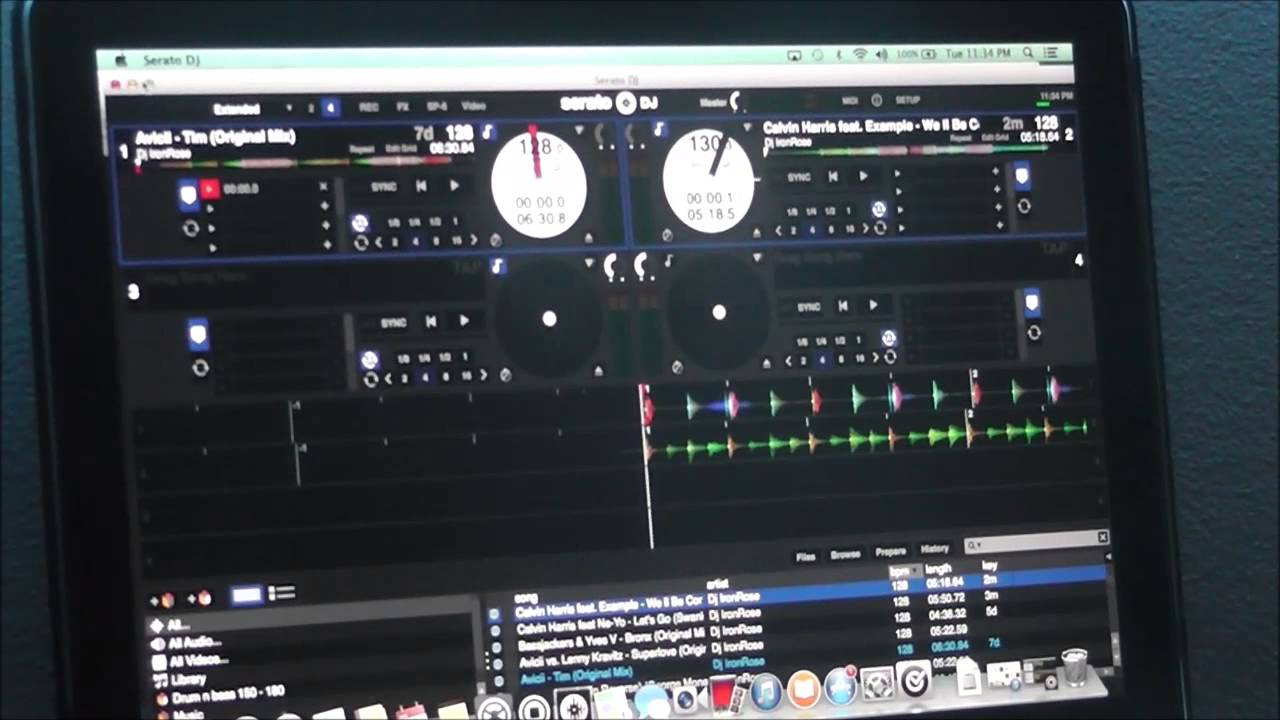Delete deck 1 first cue point (X)

click(x=323, y=187)
